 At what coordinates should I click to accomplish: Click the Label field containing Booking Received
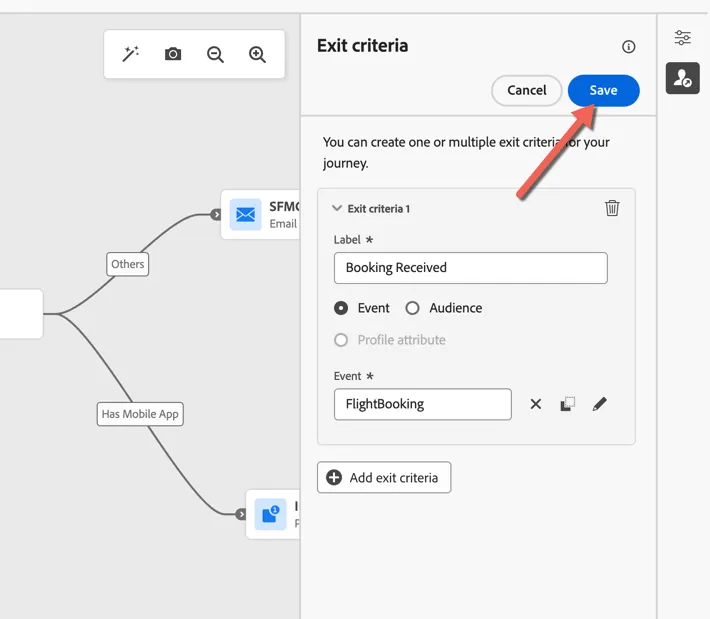tap(470, 268)
